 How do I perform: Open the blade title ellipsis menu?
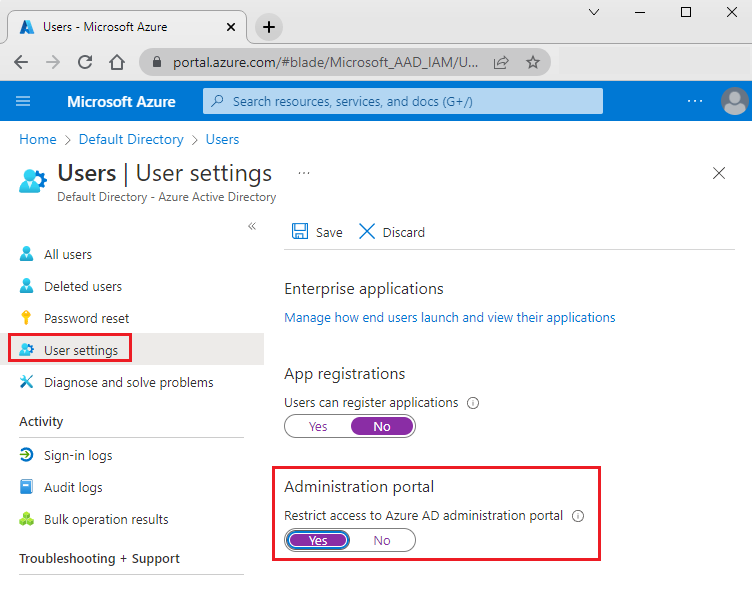point(304,173)
